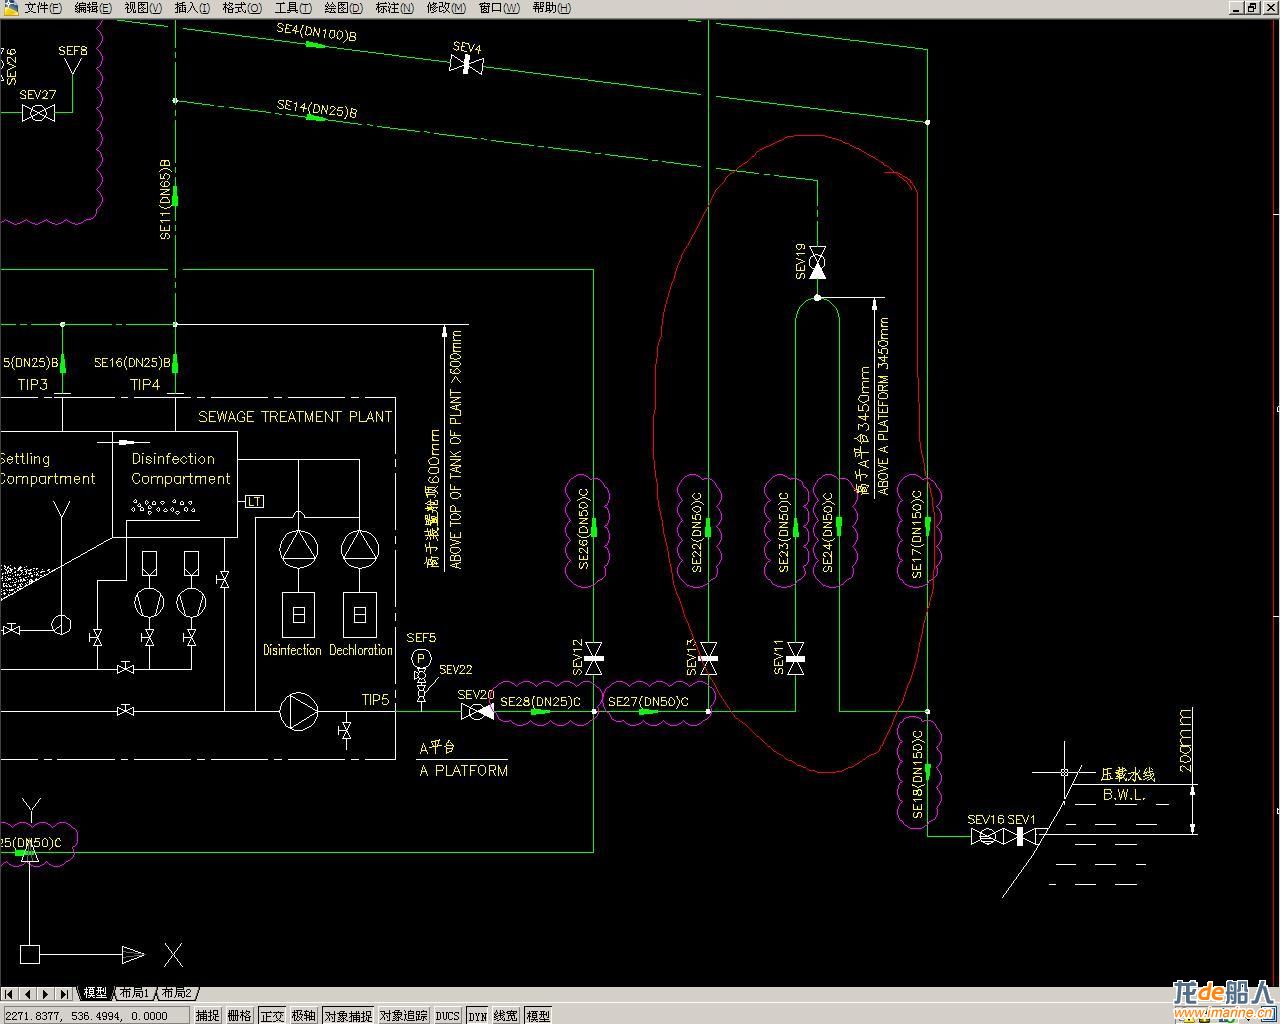Switch to the 模型 model tab
This screenshot has height=1024, width=1280.
click(x=95, y=993)
